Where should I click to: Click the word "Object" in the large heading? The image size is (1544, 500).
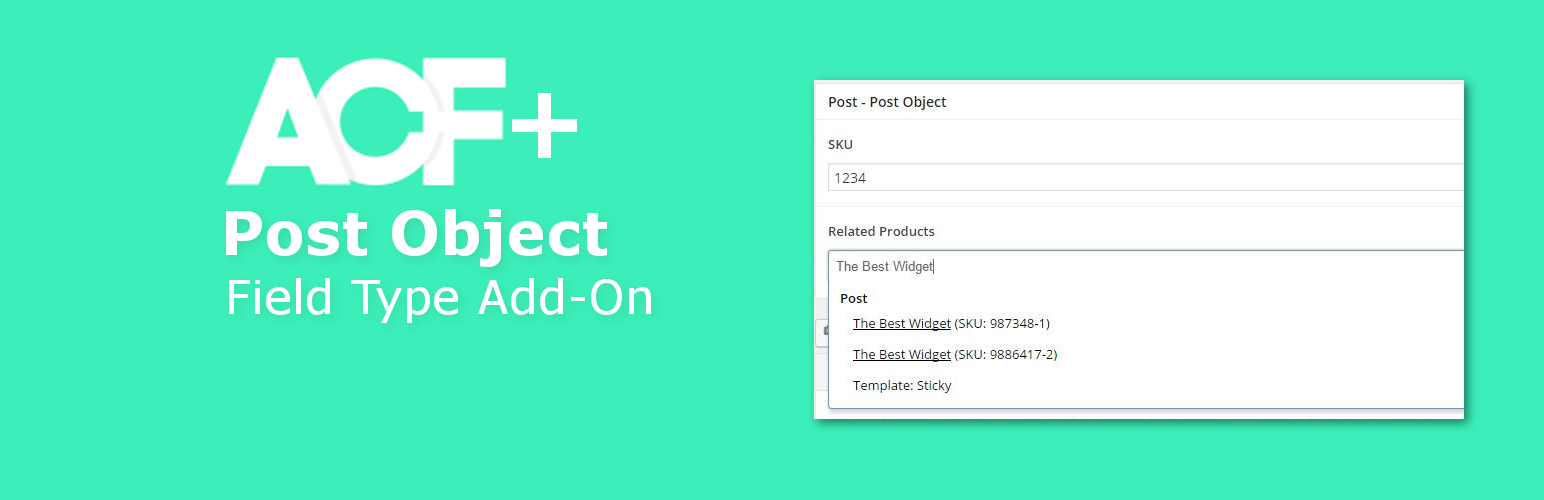click(x=499, y=237)
